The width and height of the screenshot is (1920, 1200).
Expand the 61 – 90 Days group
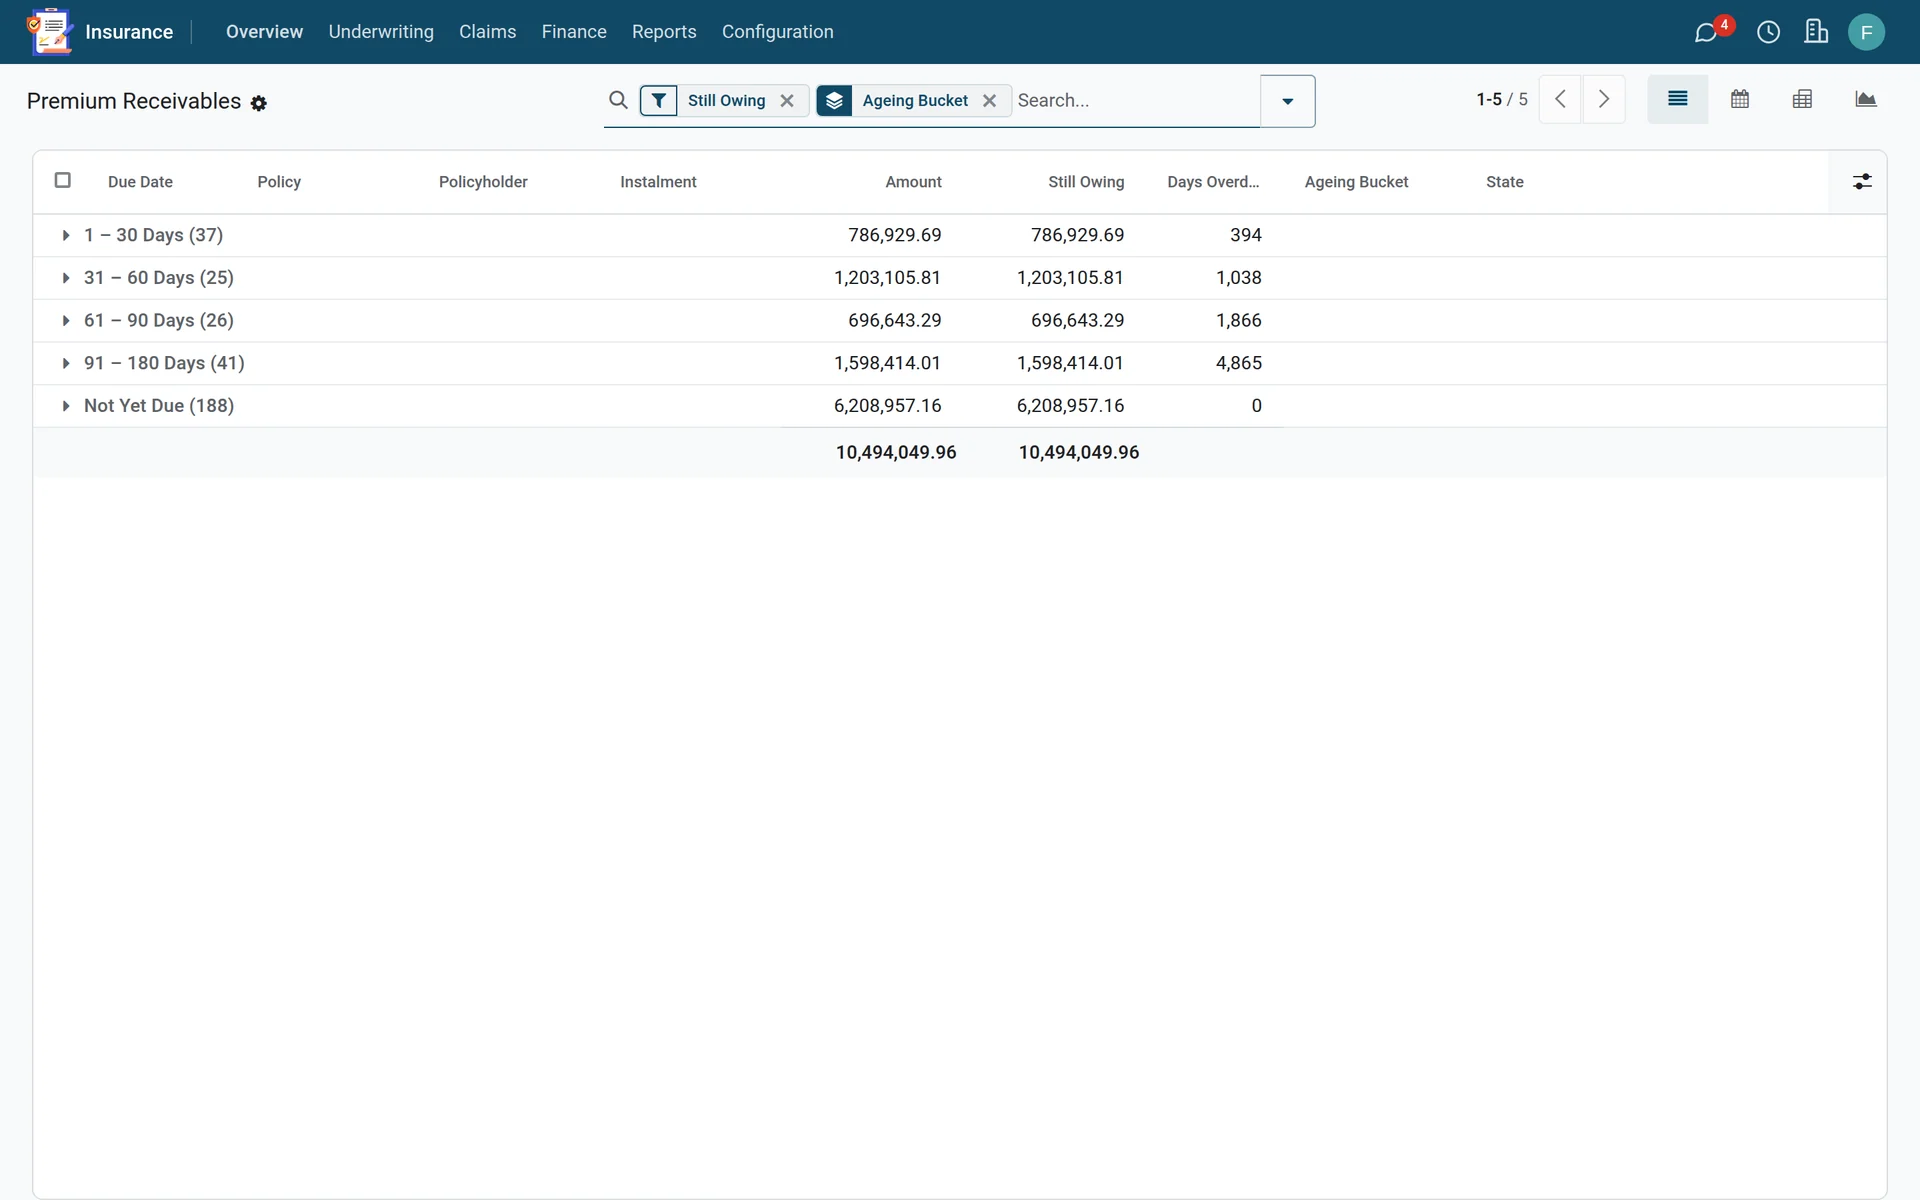pos(66,321)
